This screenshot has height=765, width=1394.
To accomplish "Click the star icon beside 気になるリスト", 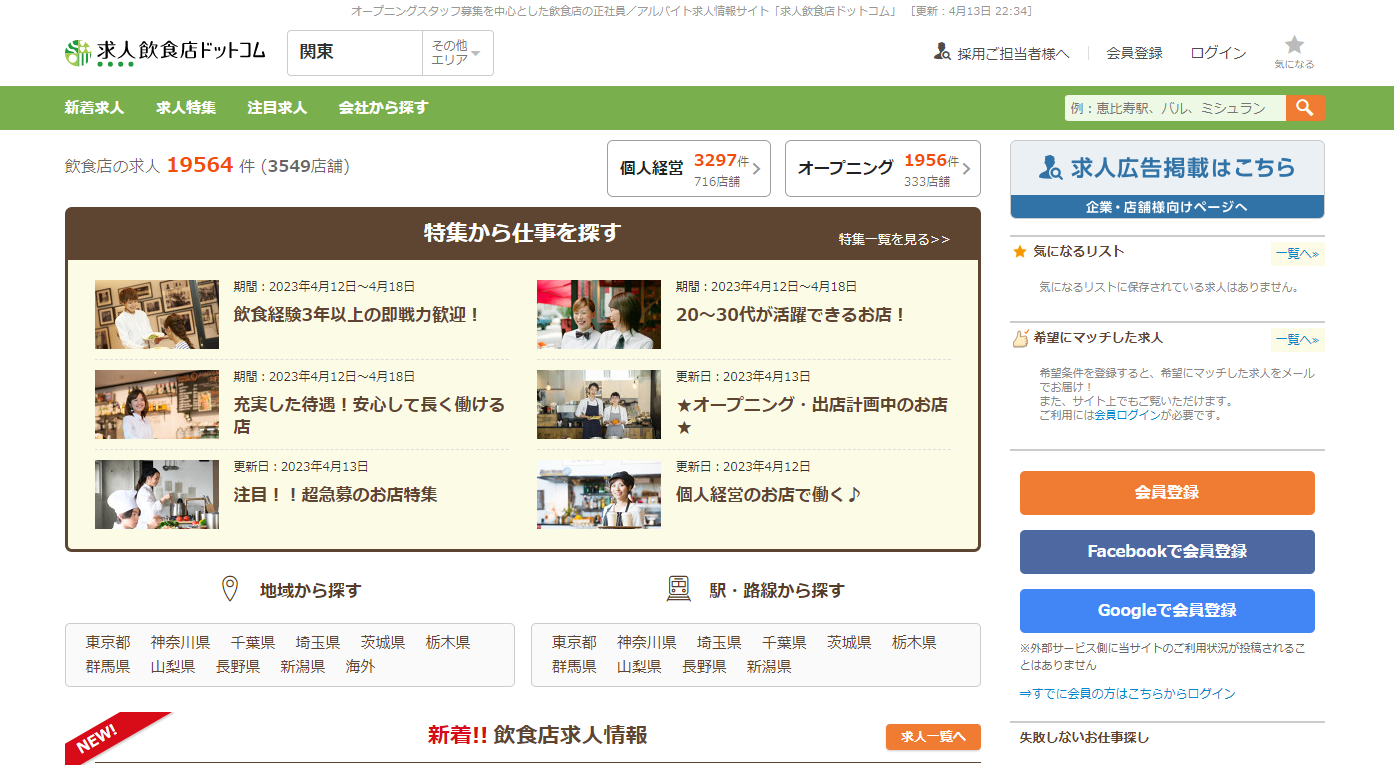I will click(x=1020, y=252).
